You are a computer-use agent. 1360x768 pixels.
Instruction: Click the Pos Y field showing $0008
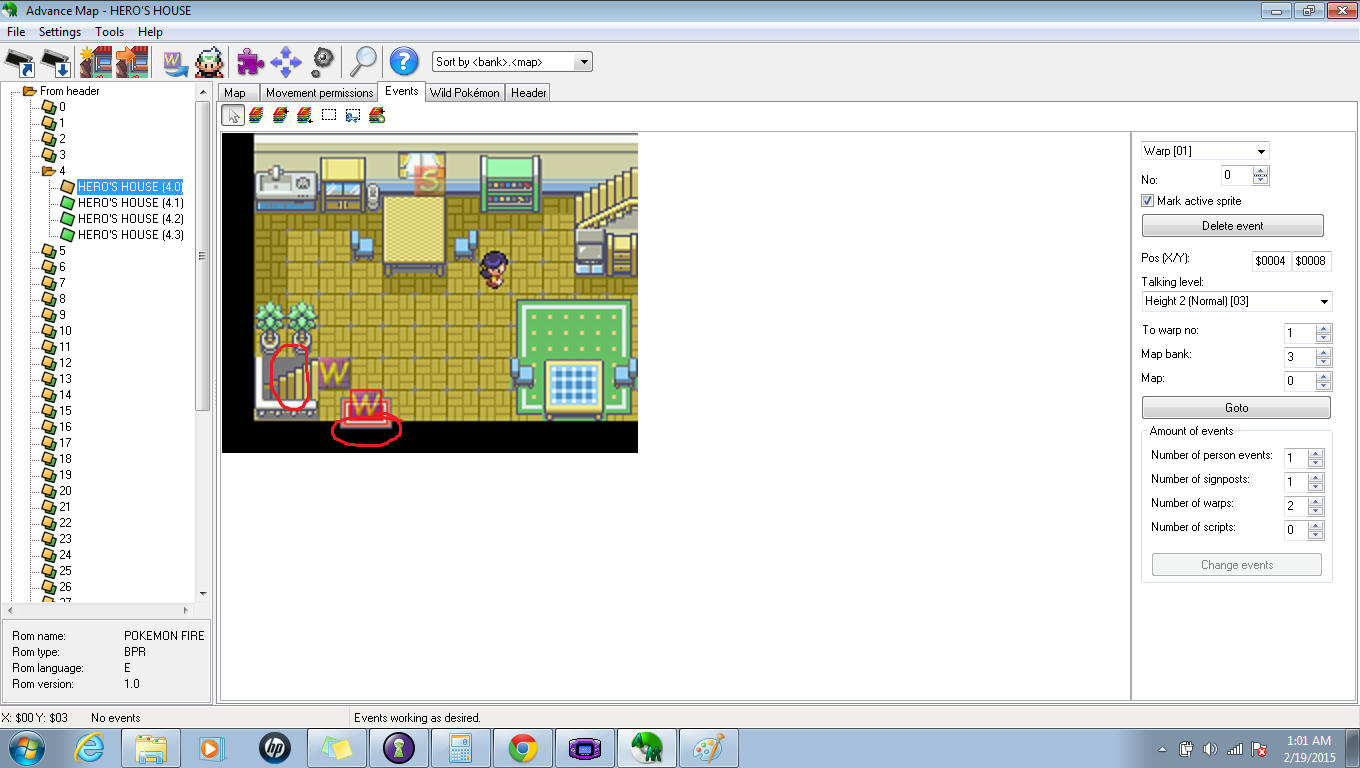1311,261
